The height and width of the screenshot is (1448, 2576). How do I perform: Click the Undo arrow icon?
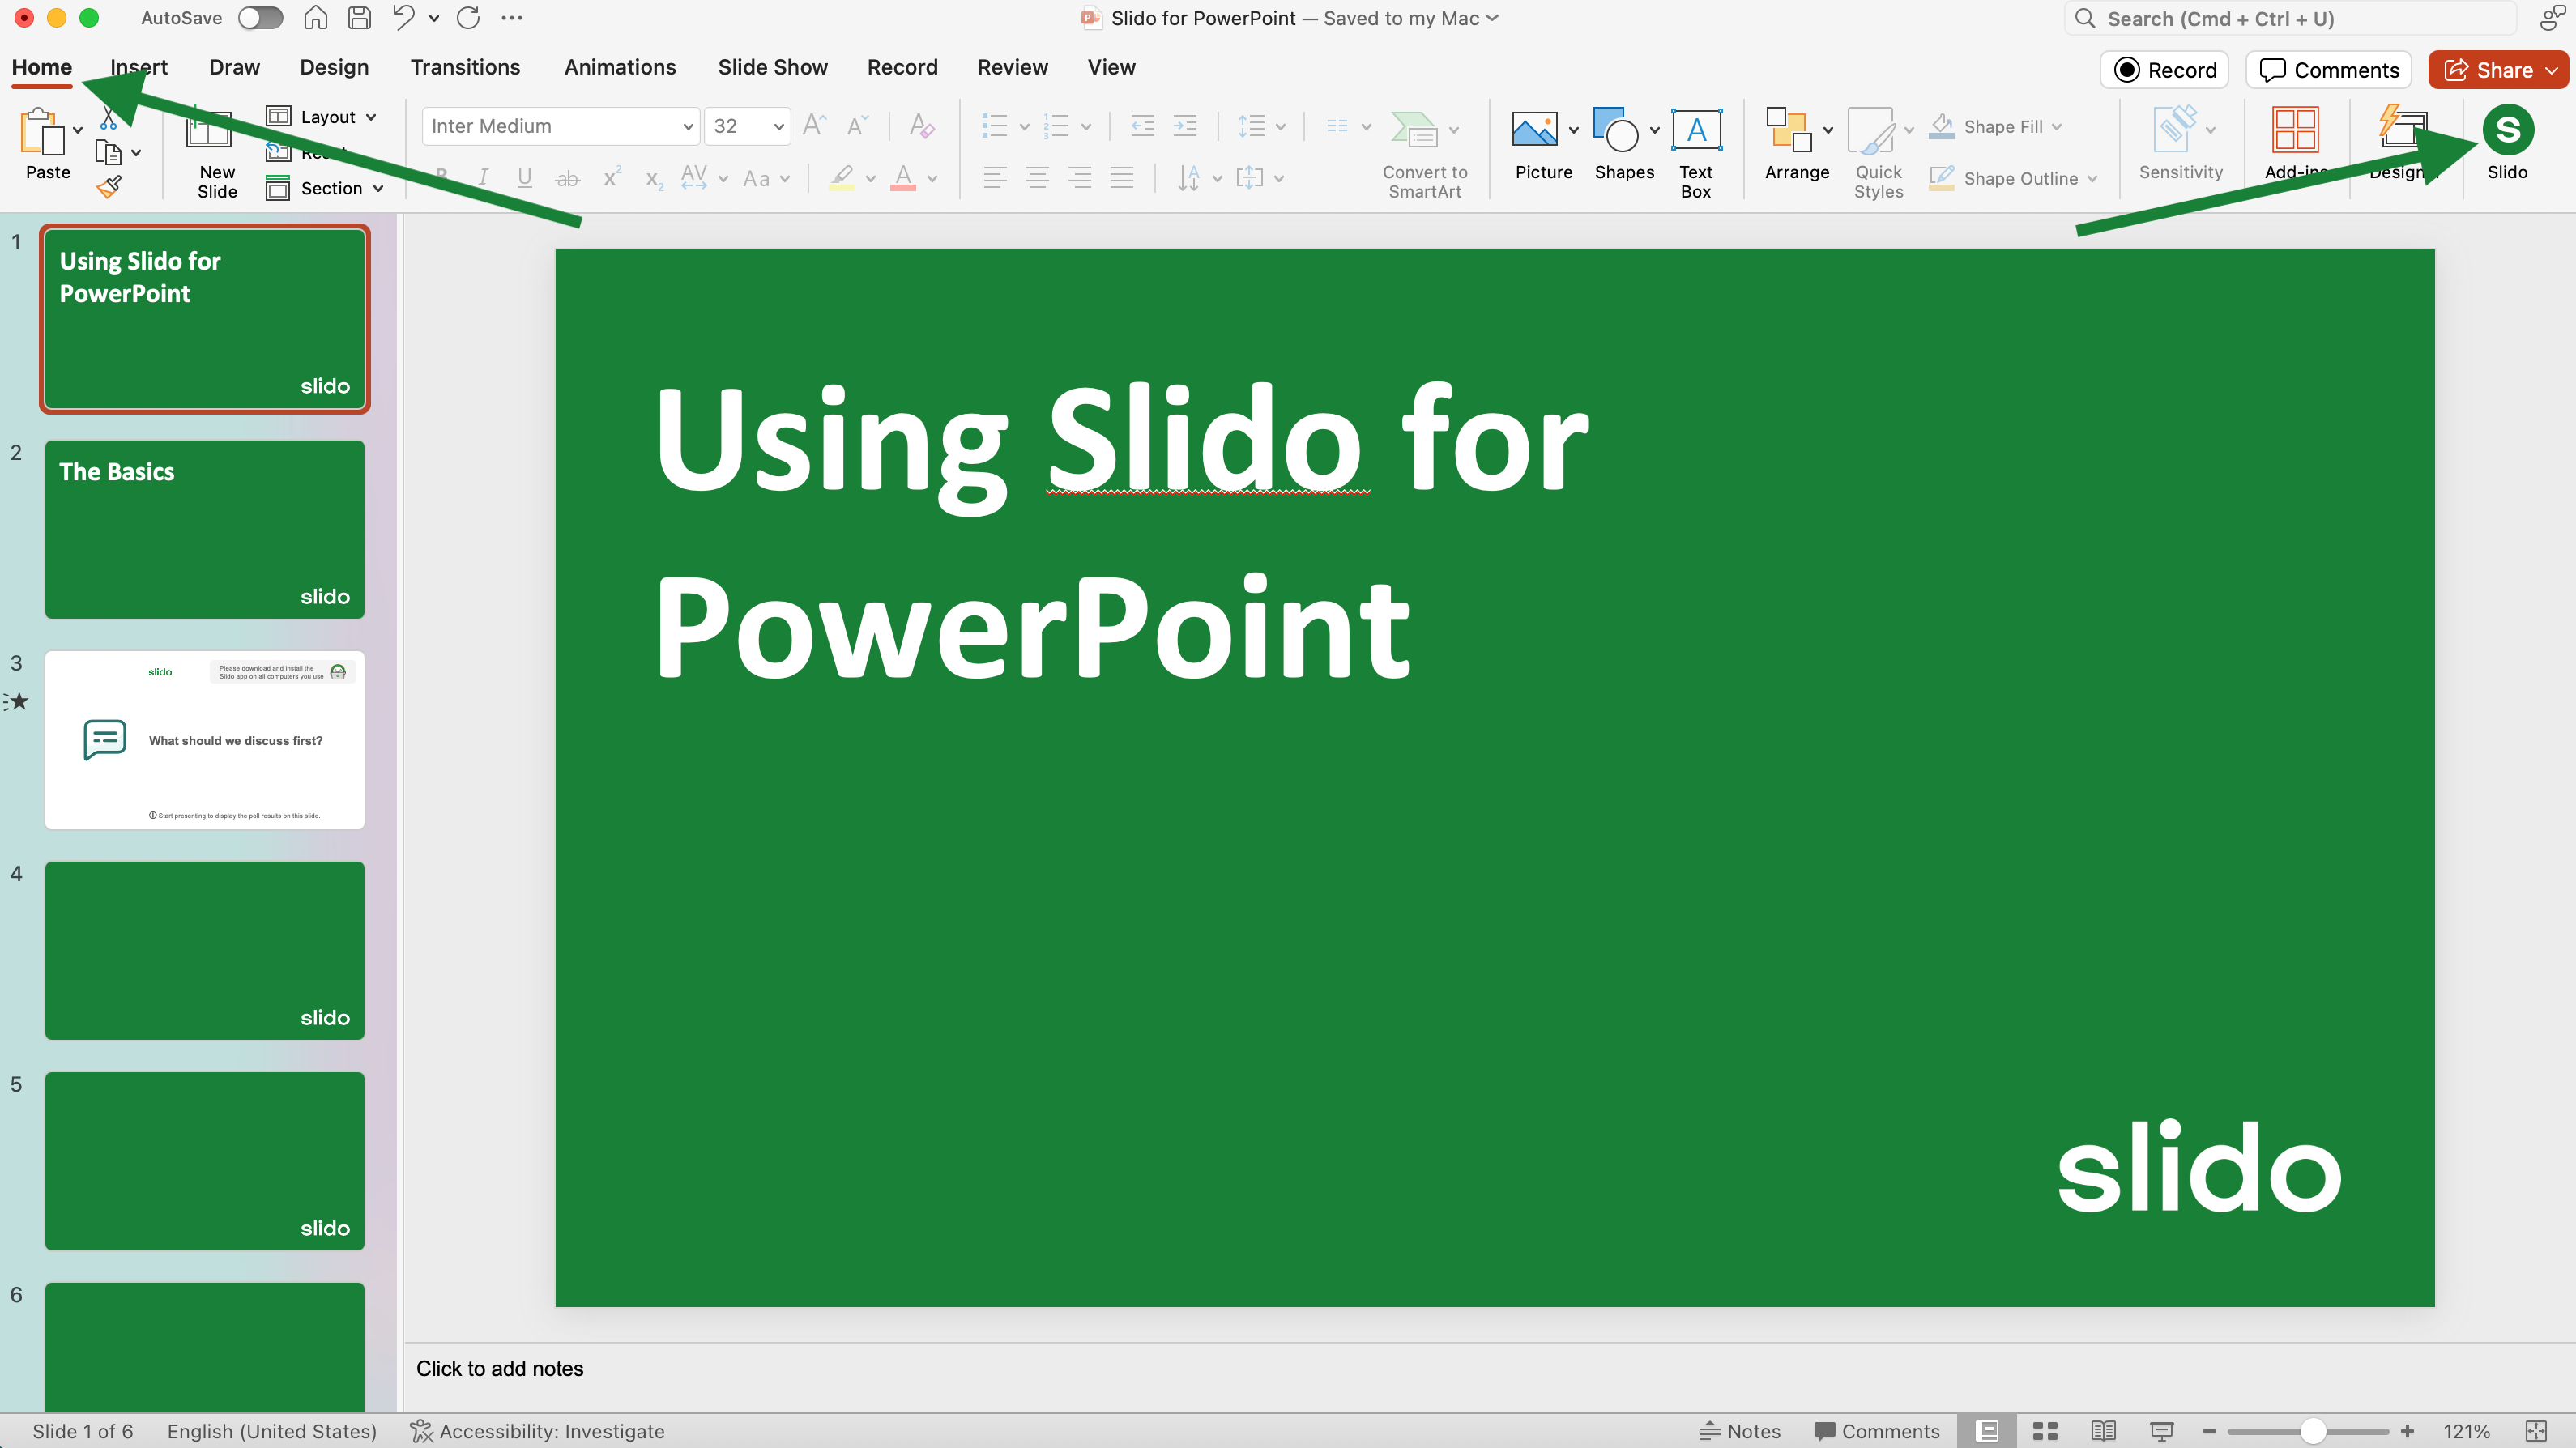[403, 18]
